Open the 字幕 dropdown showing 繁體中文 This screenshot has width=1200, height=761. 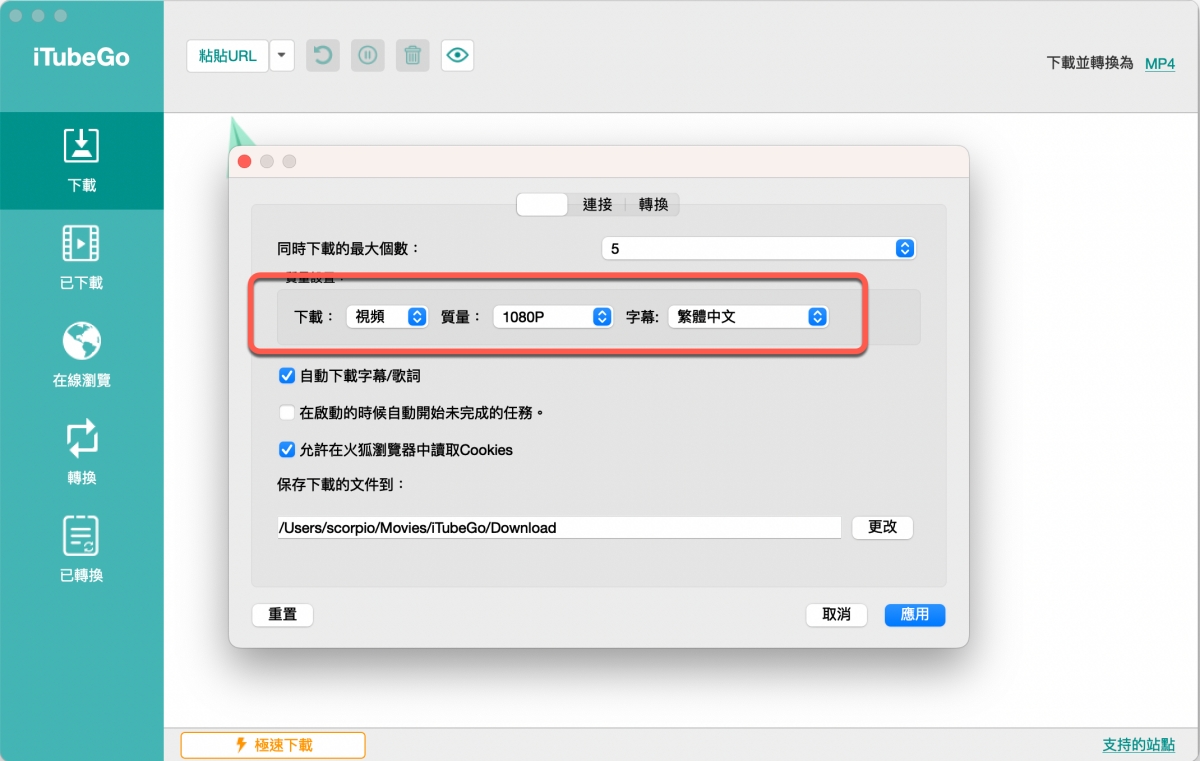pyautogui.click(x=747, y=316)
